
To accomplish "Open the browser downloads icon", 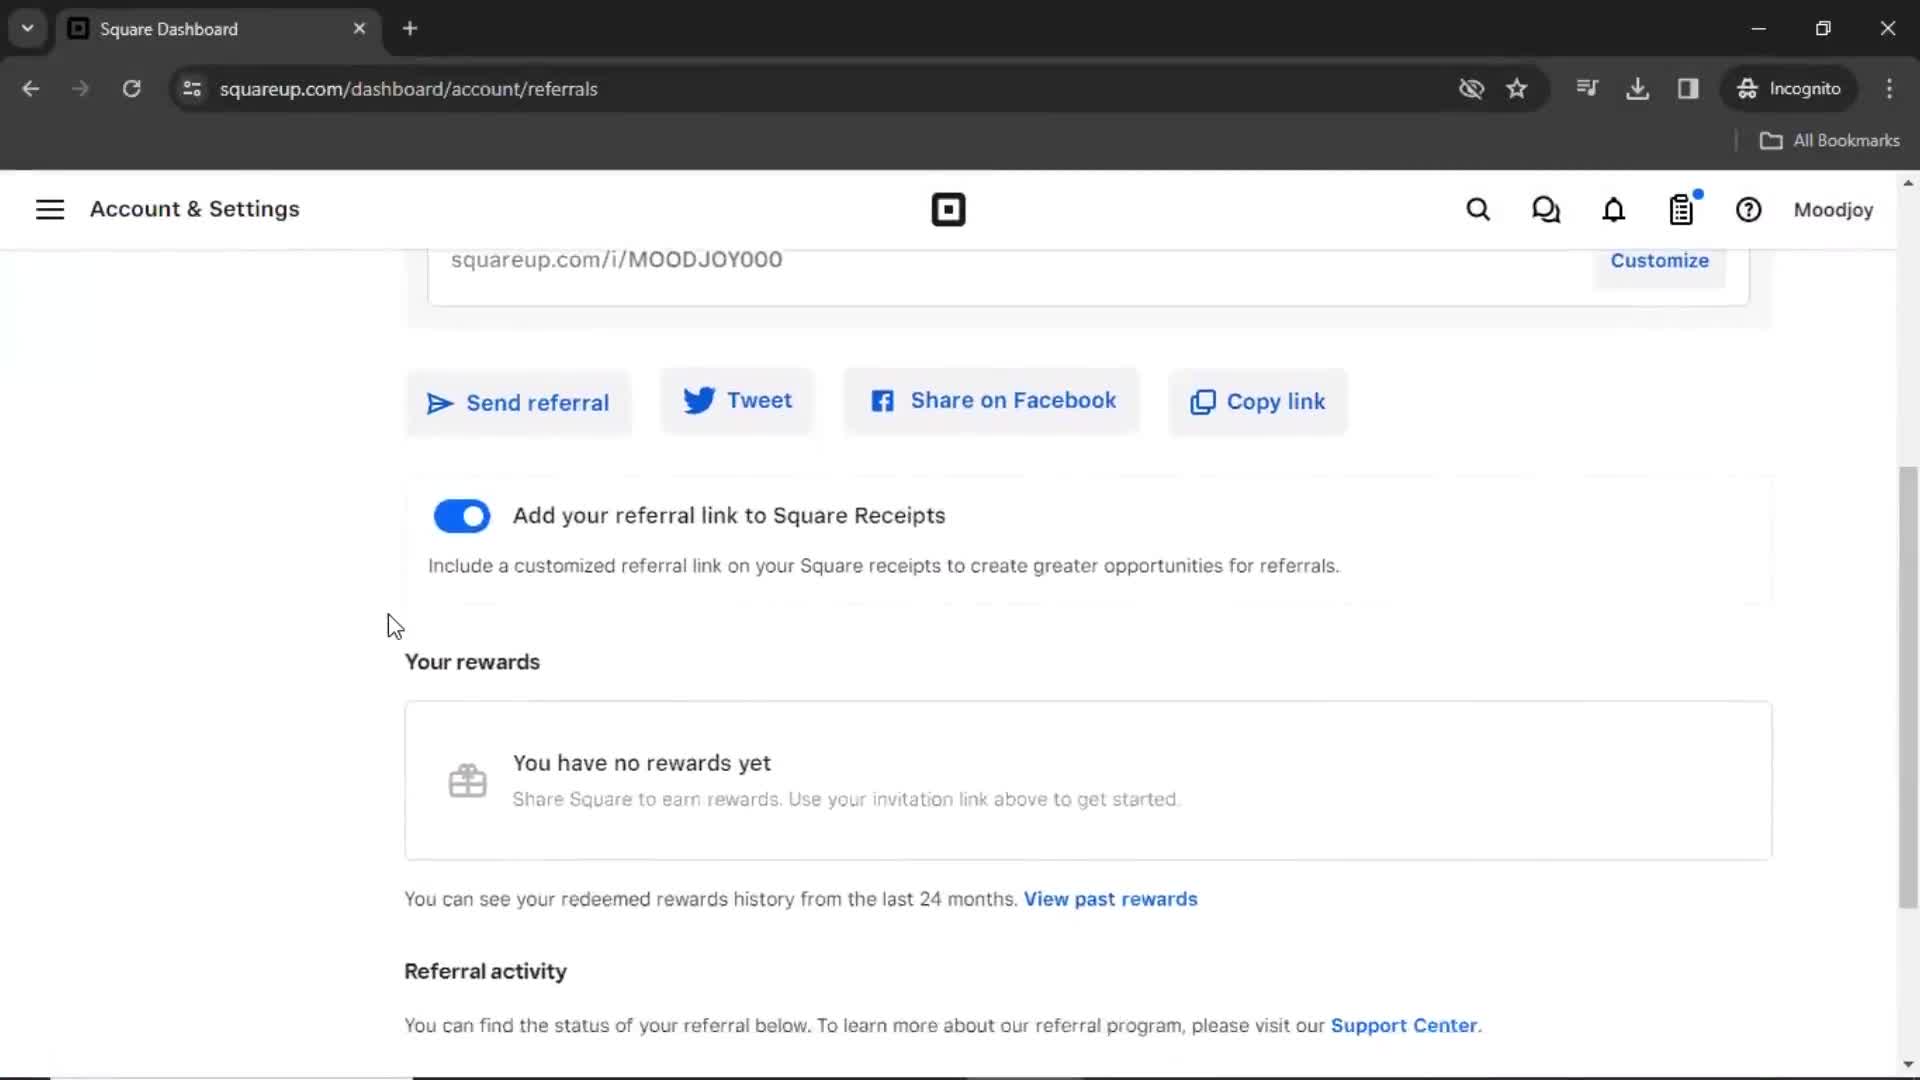I will [1637, 89].
